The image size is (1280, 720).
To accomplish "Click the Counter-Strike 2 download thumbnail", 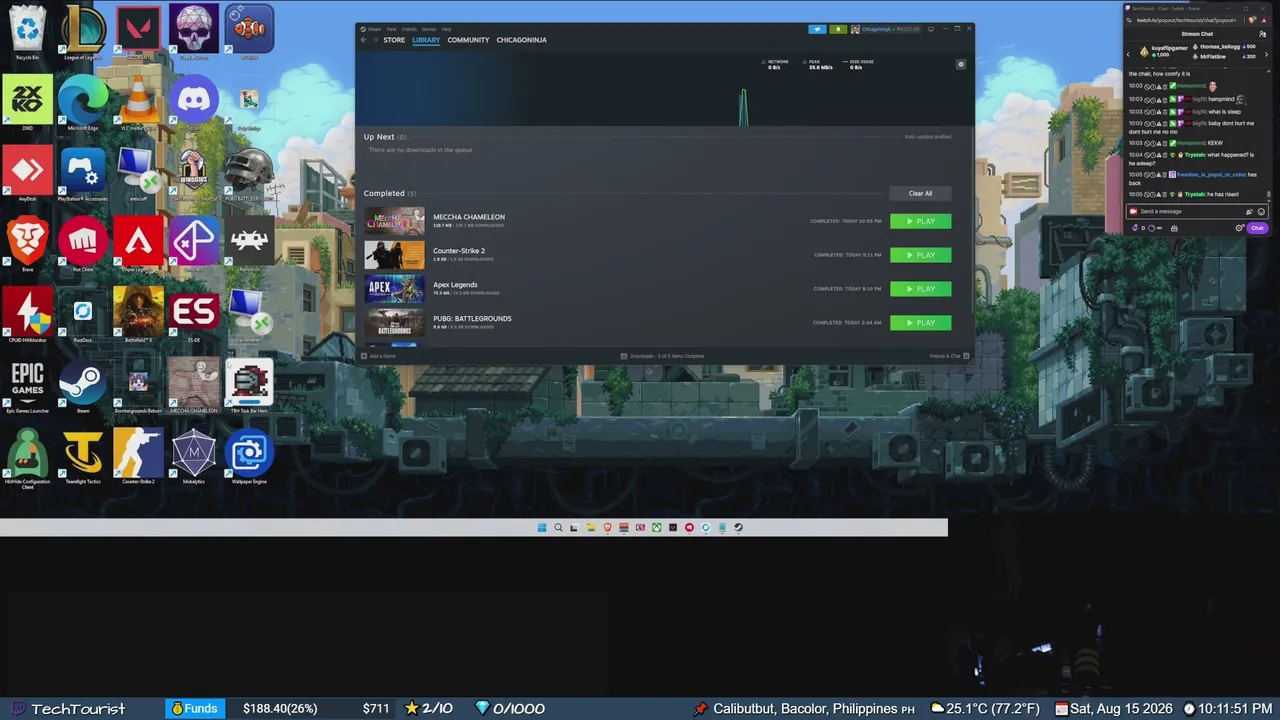I will coord(394,255).
